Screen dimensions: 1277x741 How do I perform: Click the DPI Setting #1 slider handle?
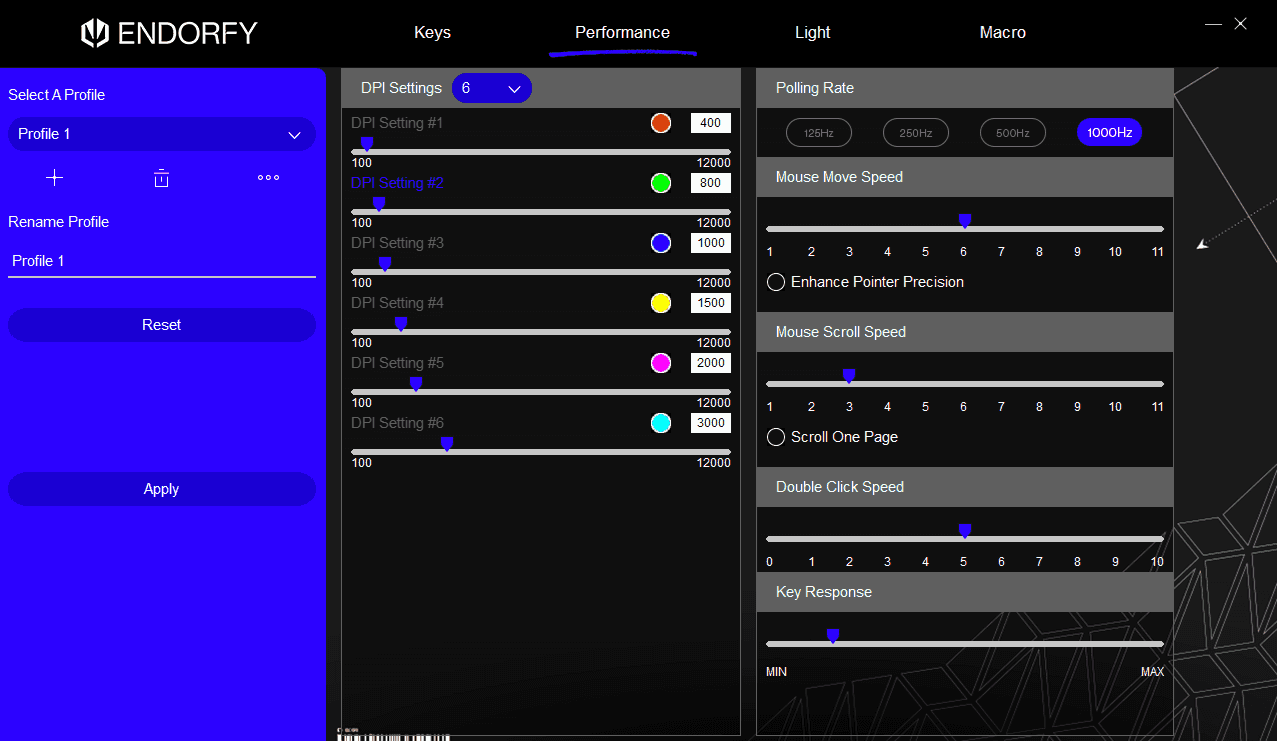367,145
